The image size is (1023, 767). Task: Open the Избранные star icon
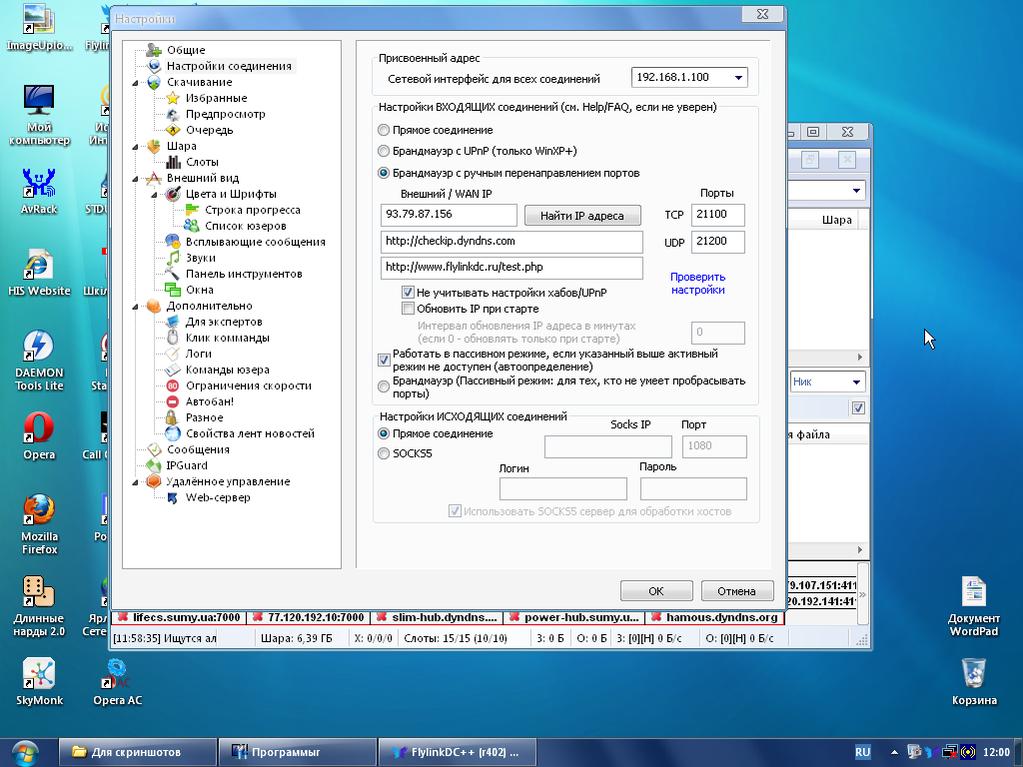click(x=173, y=98)
